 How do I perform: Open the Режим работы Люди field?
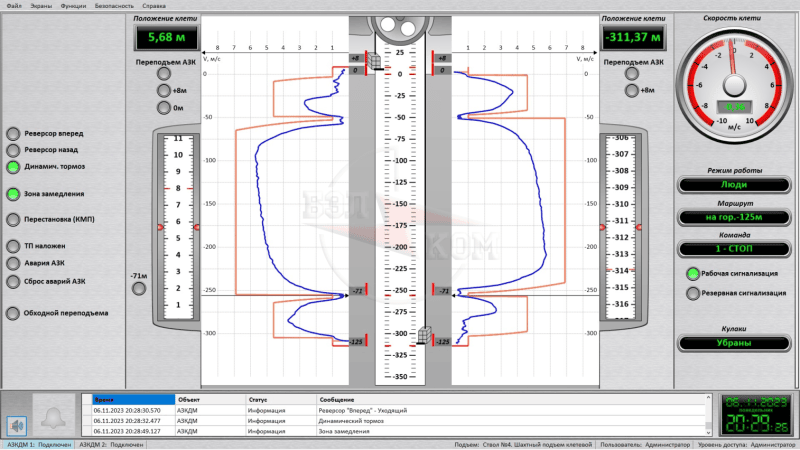(740, 185)
